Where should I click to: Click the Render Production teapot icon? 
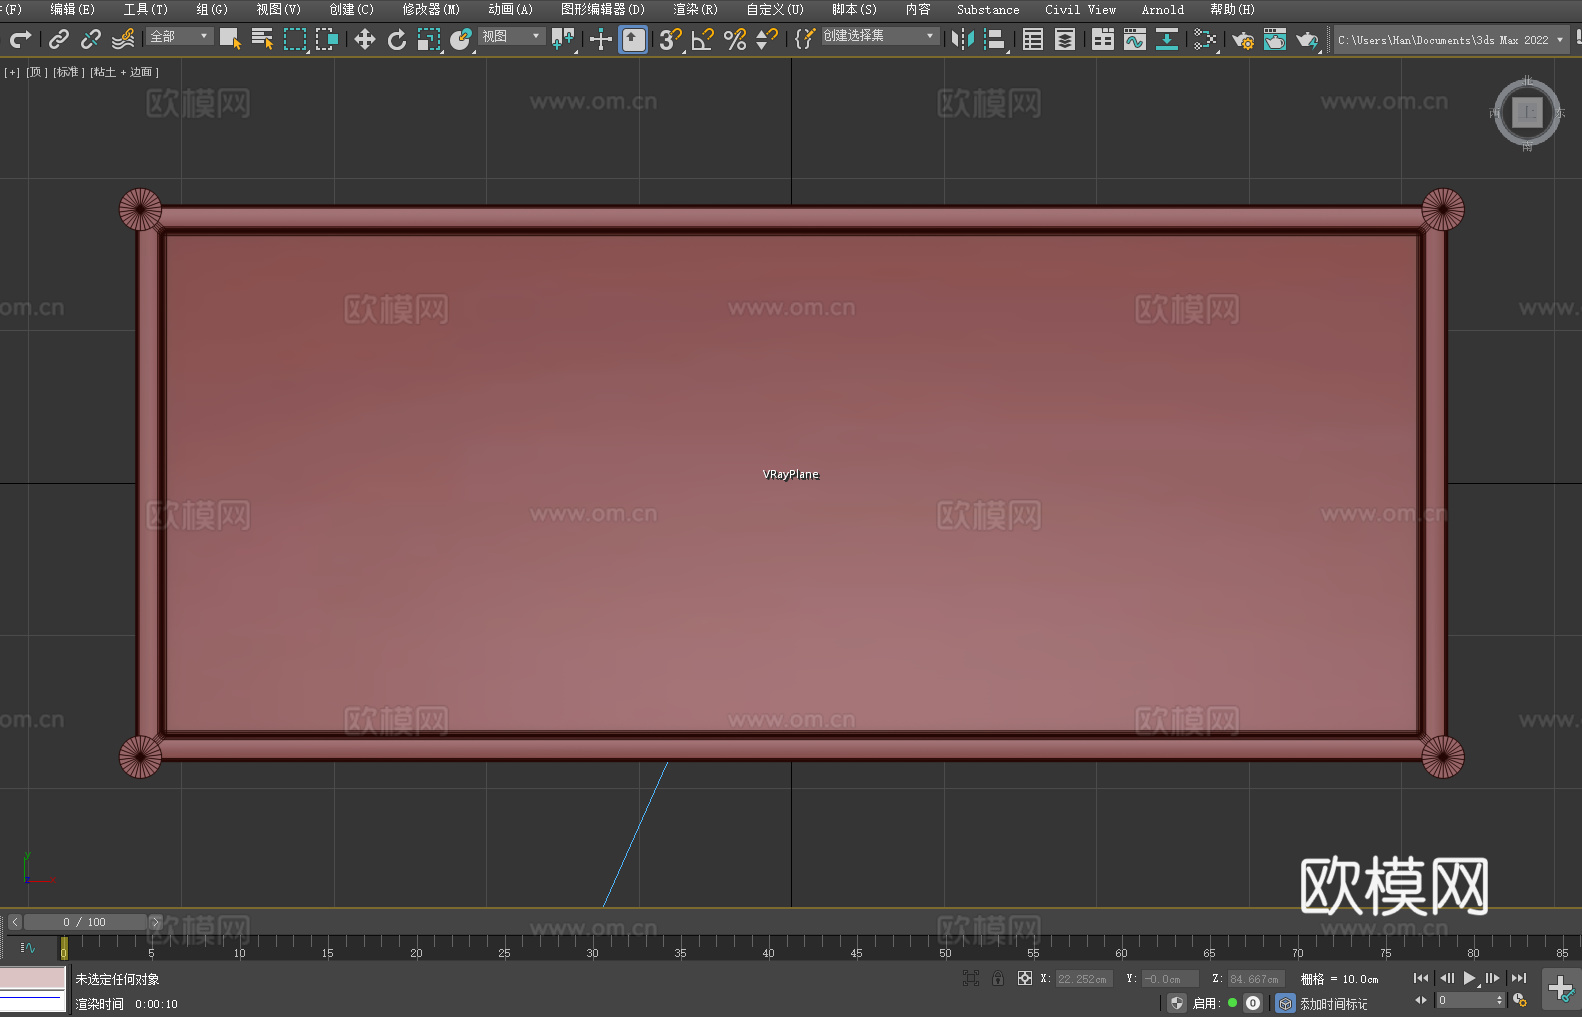1307,39
